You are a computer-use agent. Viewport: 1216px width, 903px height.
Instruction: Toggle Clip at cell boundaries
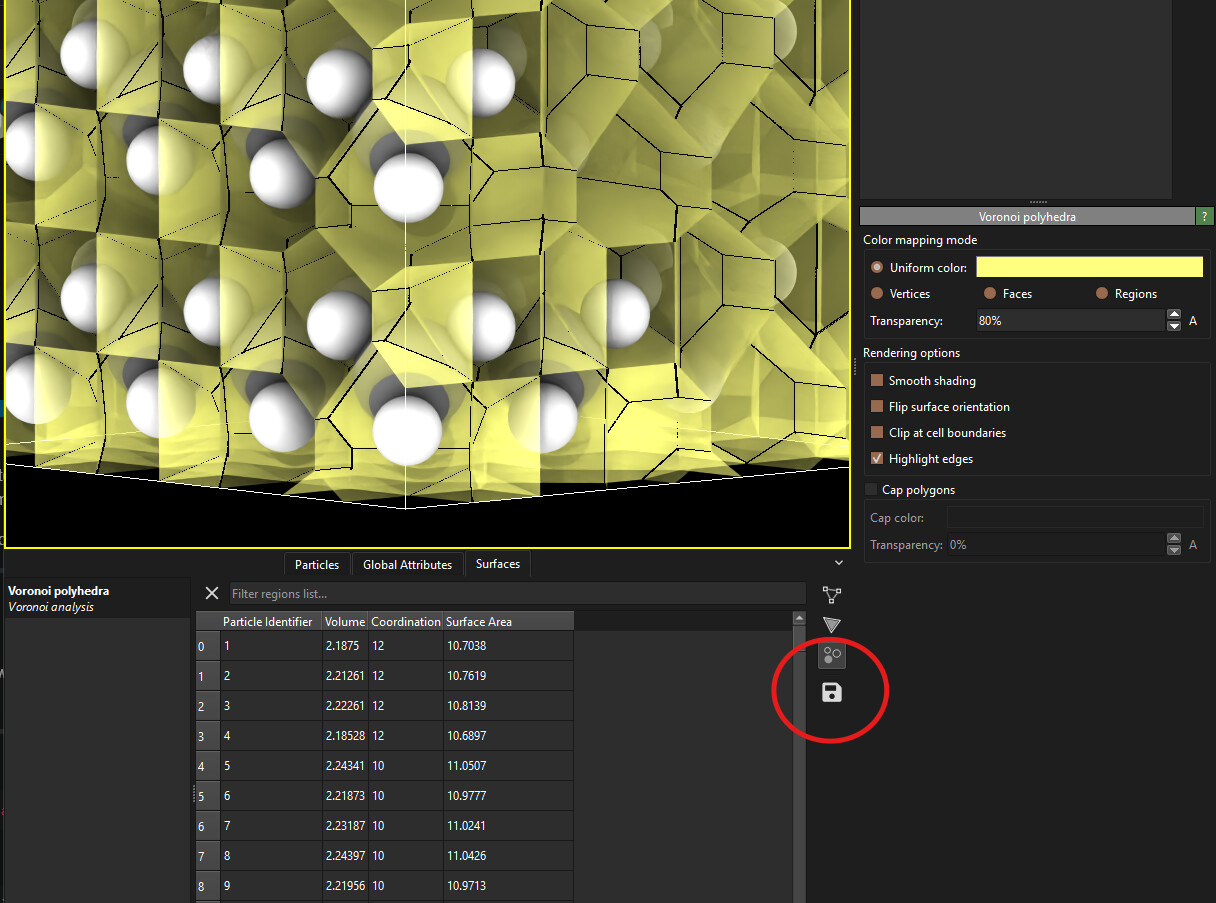877,433
